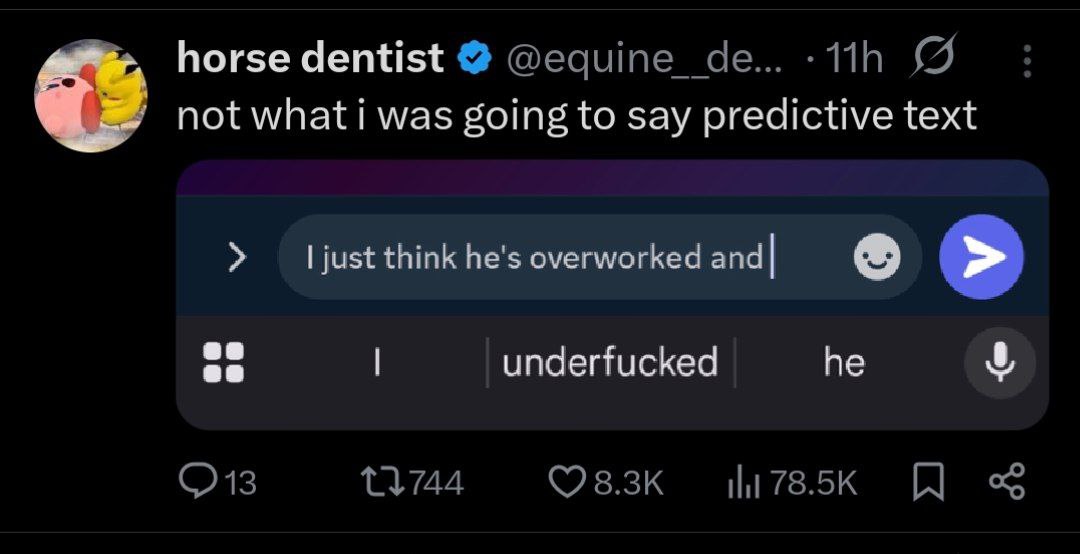Click the blue verified badge
The width and height of the screenshot is (1080, 554).
click(473, 60)
